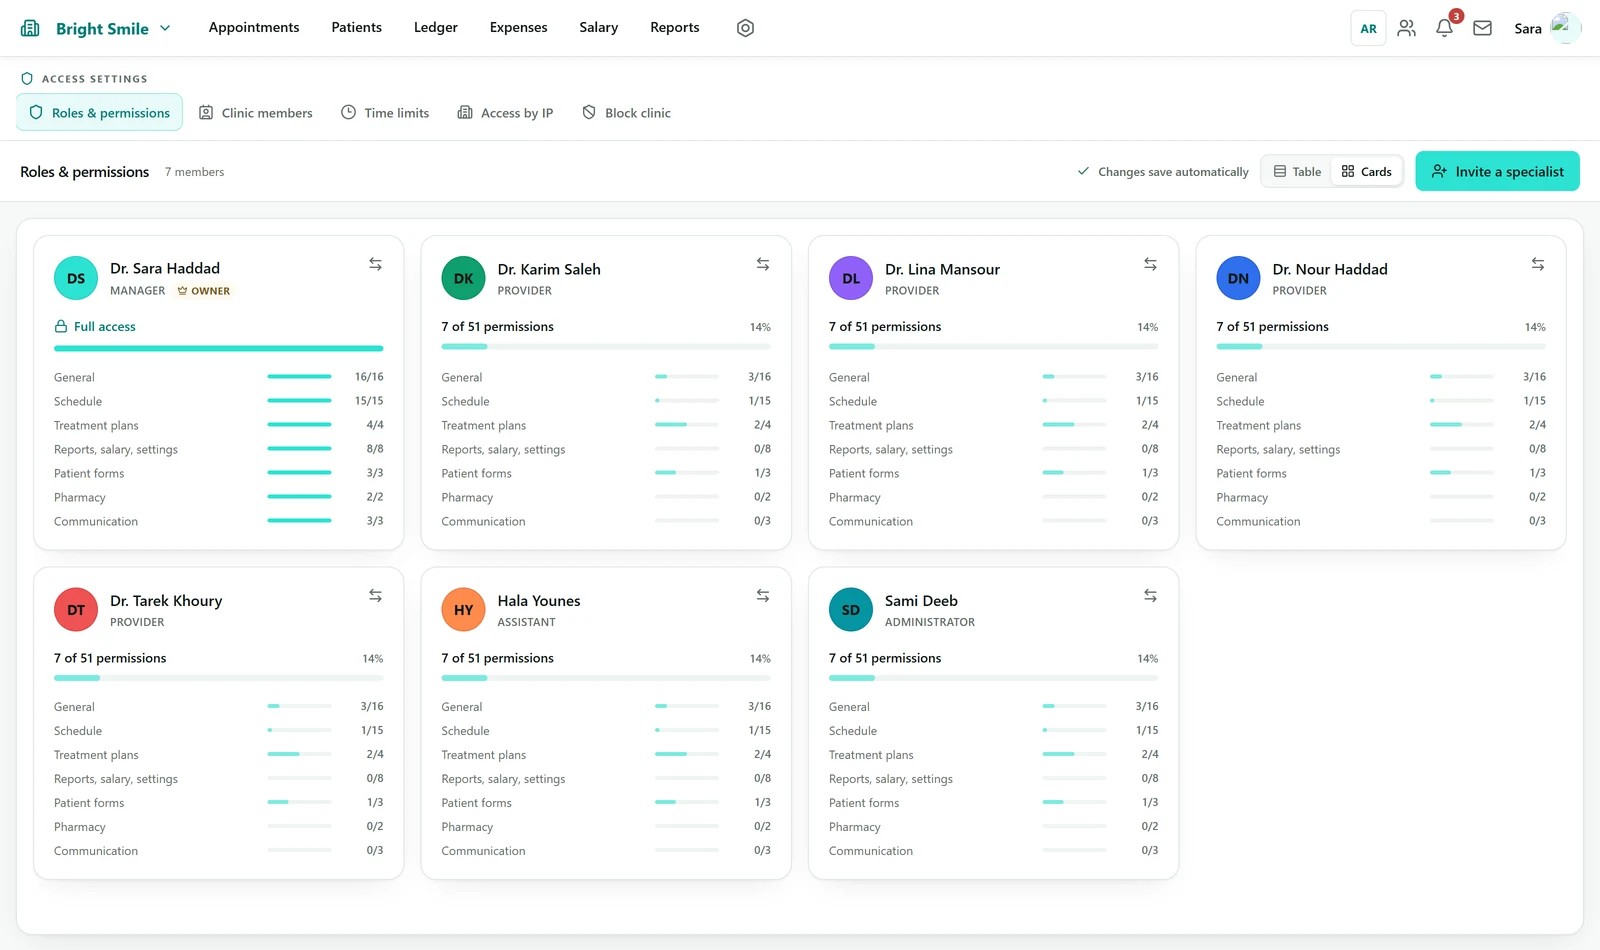The width and height of the screenshot is (1600, 950).
Task: Click the SD avatar of Sami Deeb
Action: (x=851, y=609)
